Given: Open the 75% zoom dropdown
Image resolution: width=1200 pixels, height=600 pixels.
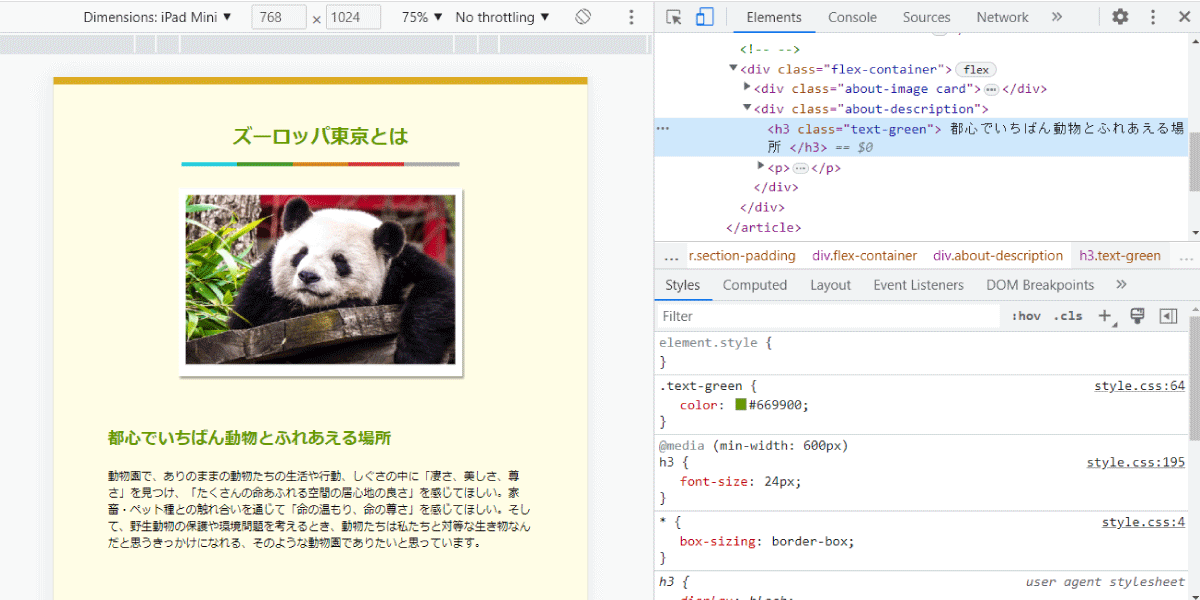Looking at the screenshot, I should [422, 17].
